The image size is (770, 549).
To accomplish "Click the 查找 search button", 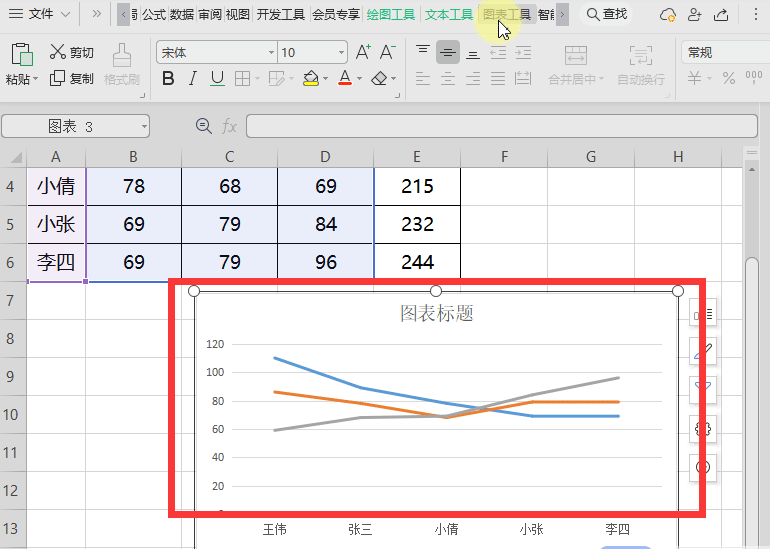I will tap(607, 14).
